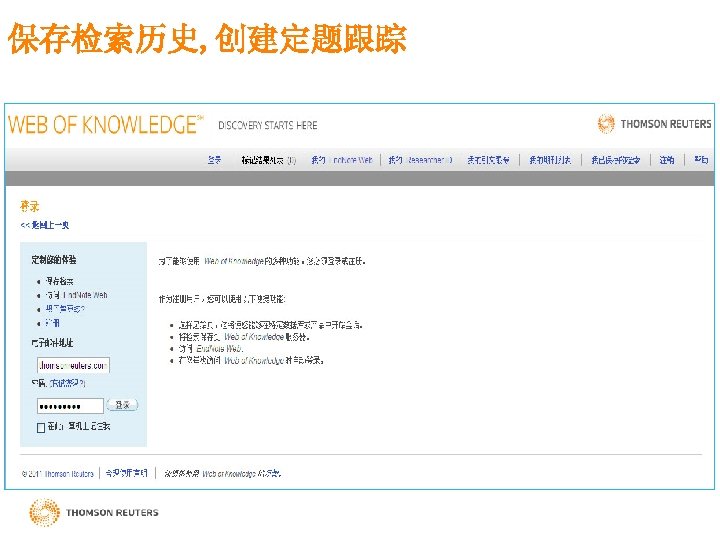Screen dimensions: 720x540
Task: Click the 保存检索 sidebar list item
Action: pos(59,281)
